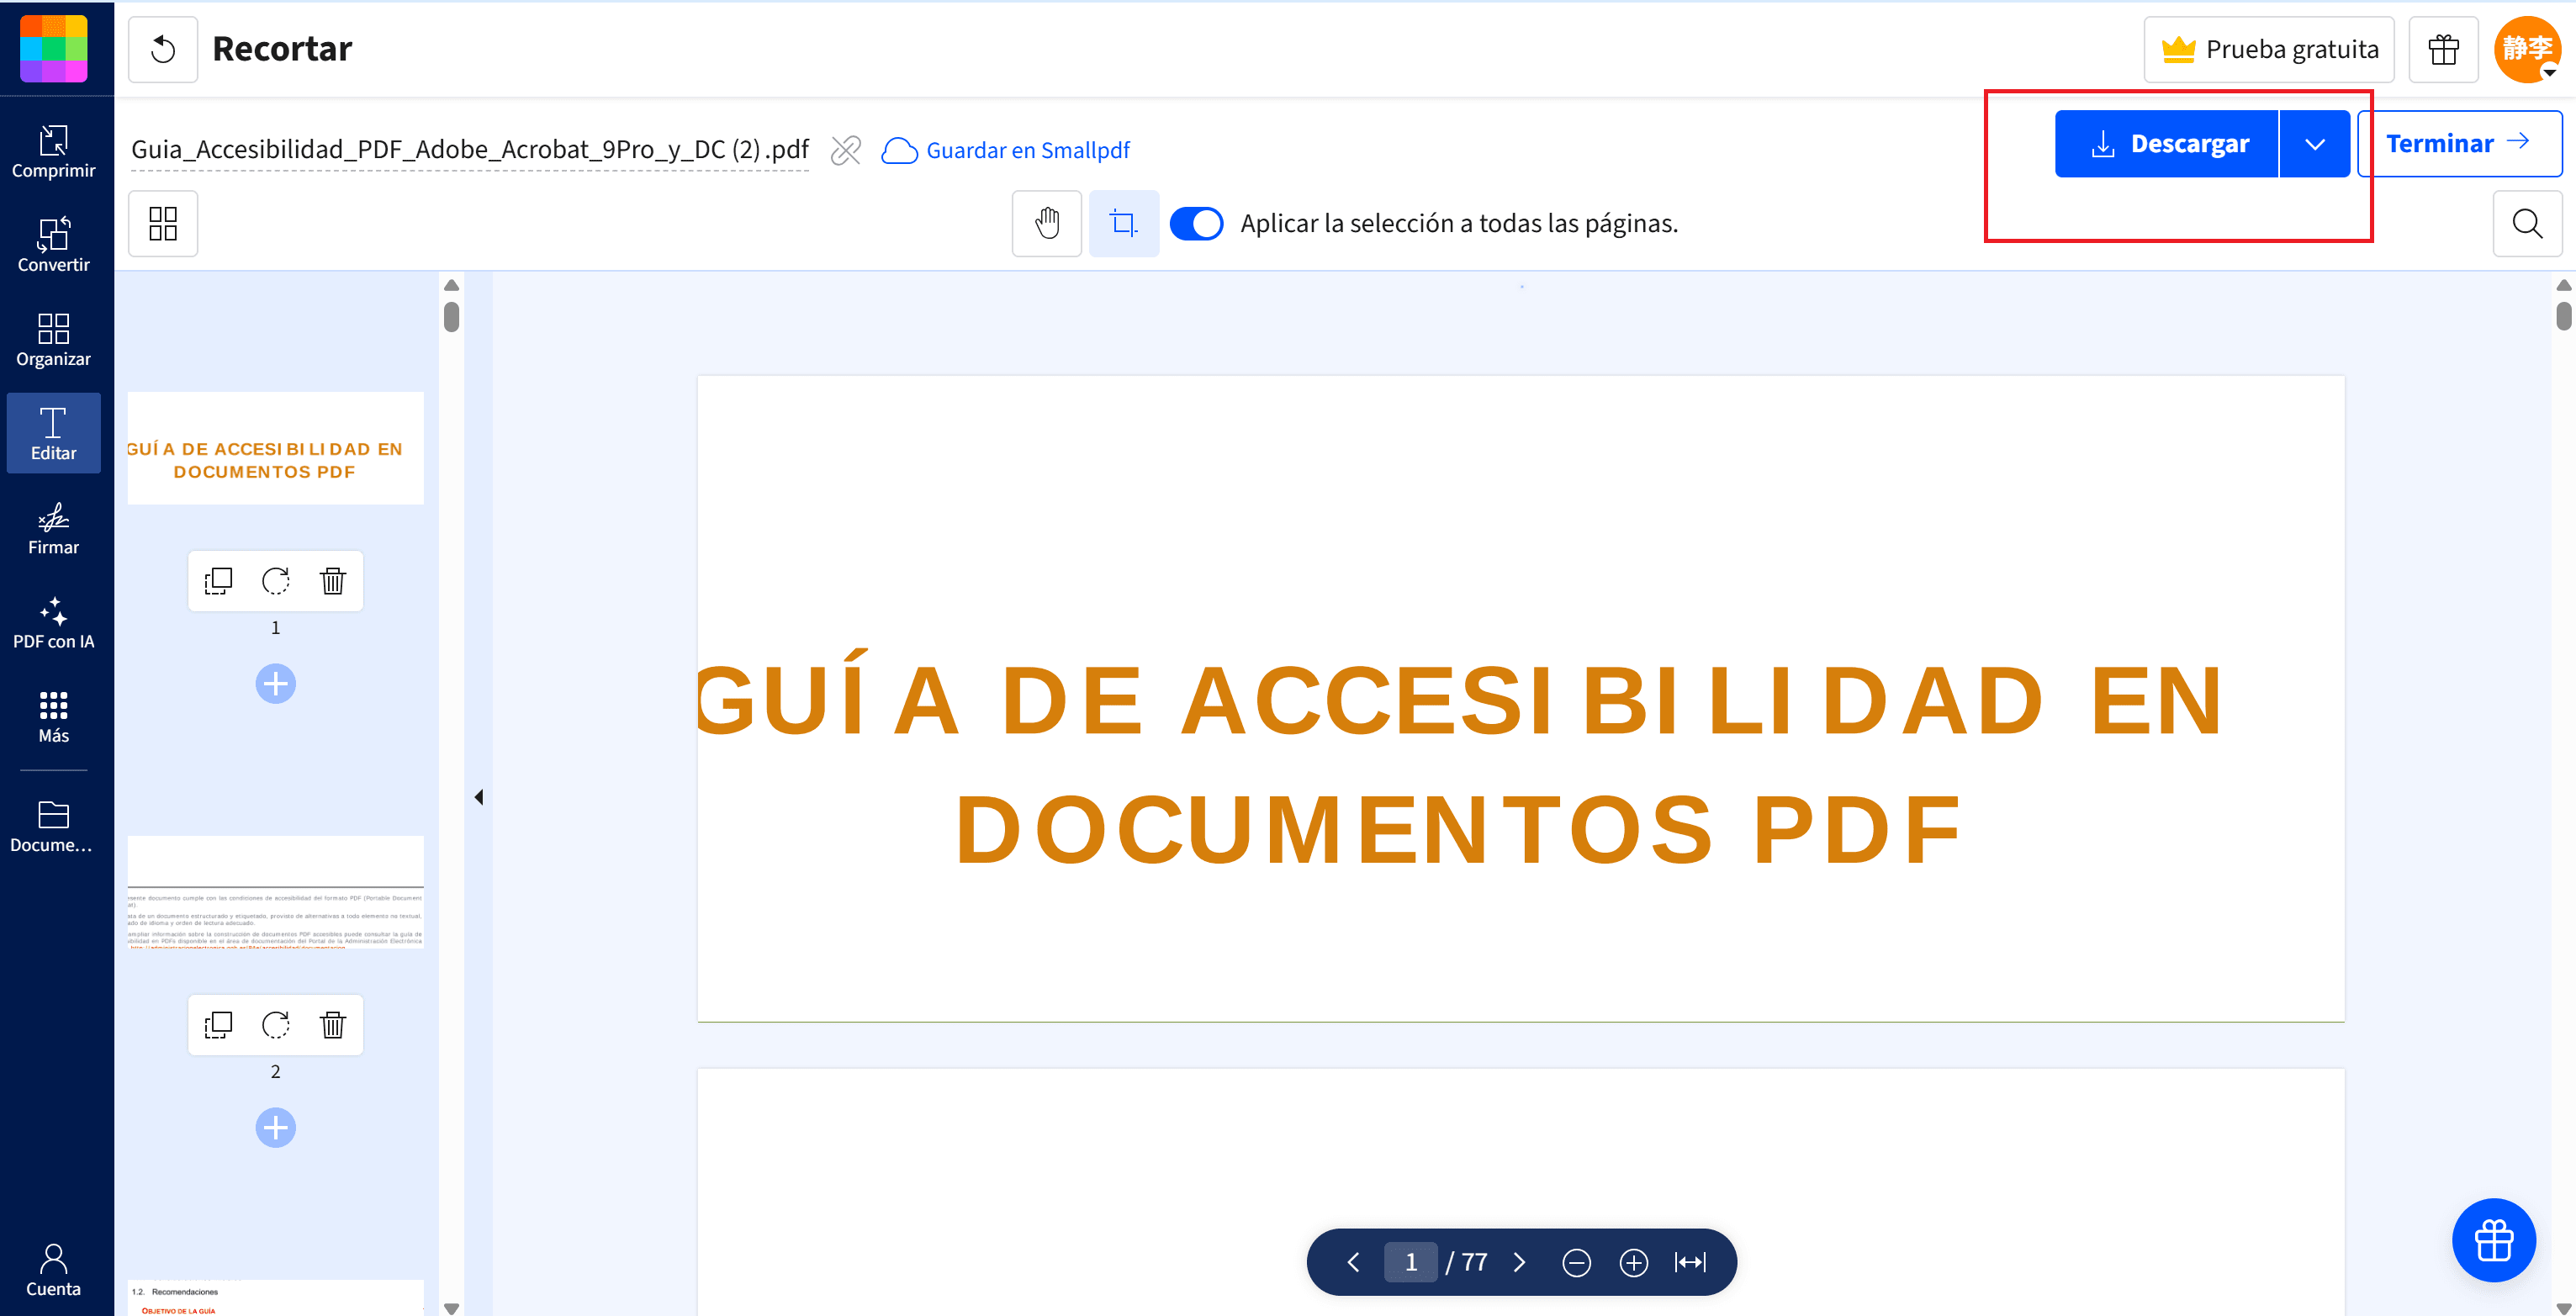The height and width of the screenshot is (1316, 2576).
Task: Insert a page after page 1
Action: coord(275,684)
